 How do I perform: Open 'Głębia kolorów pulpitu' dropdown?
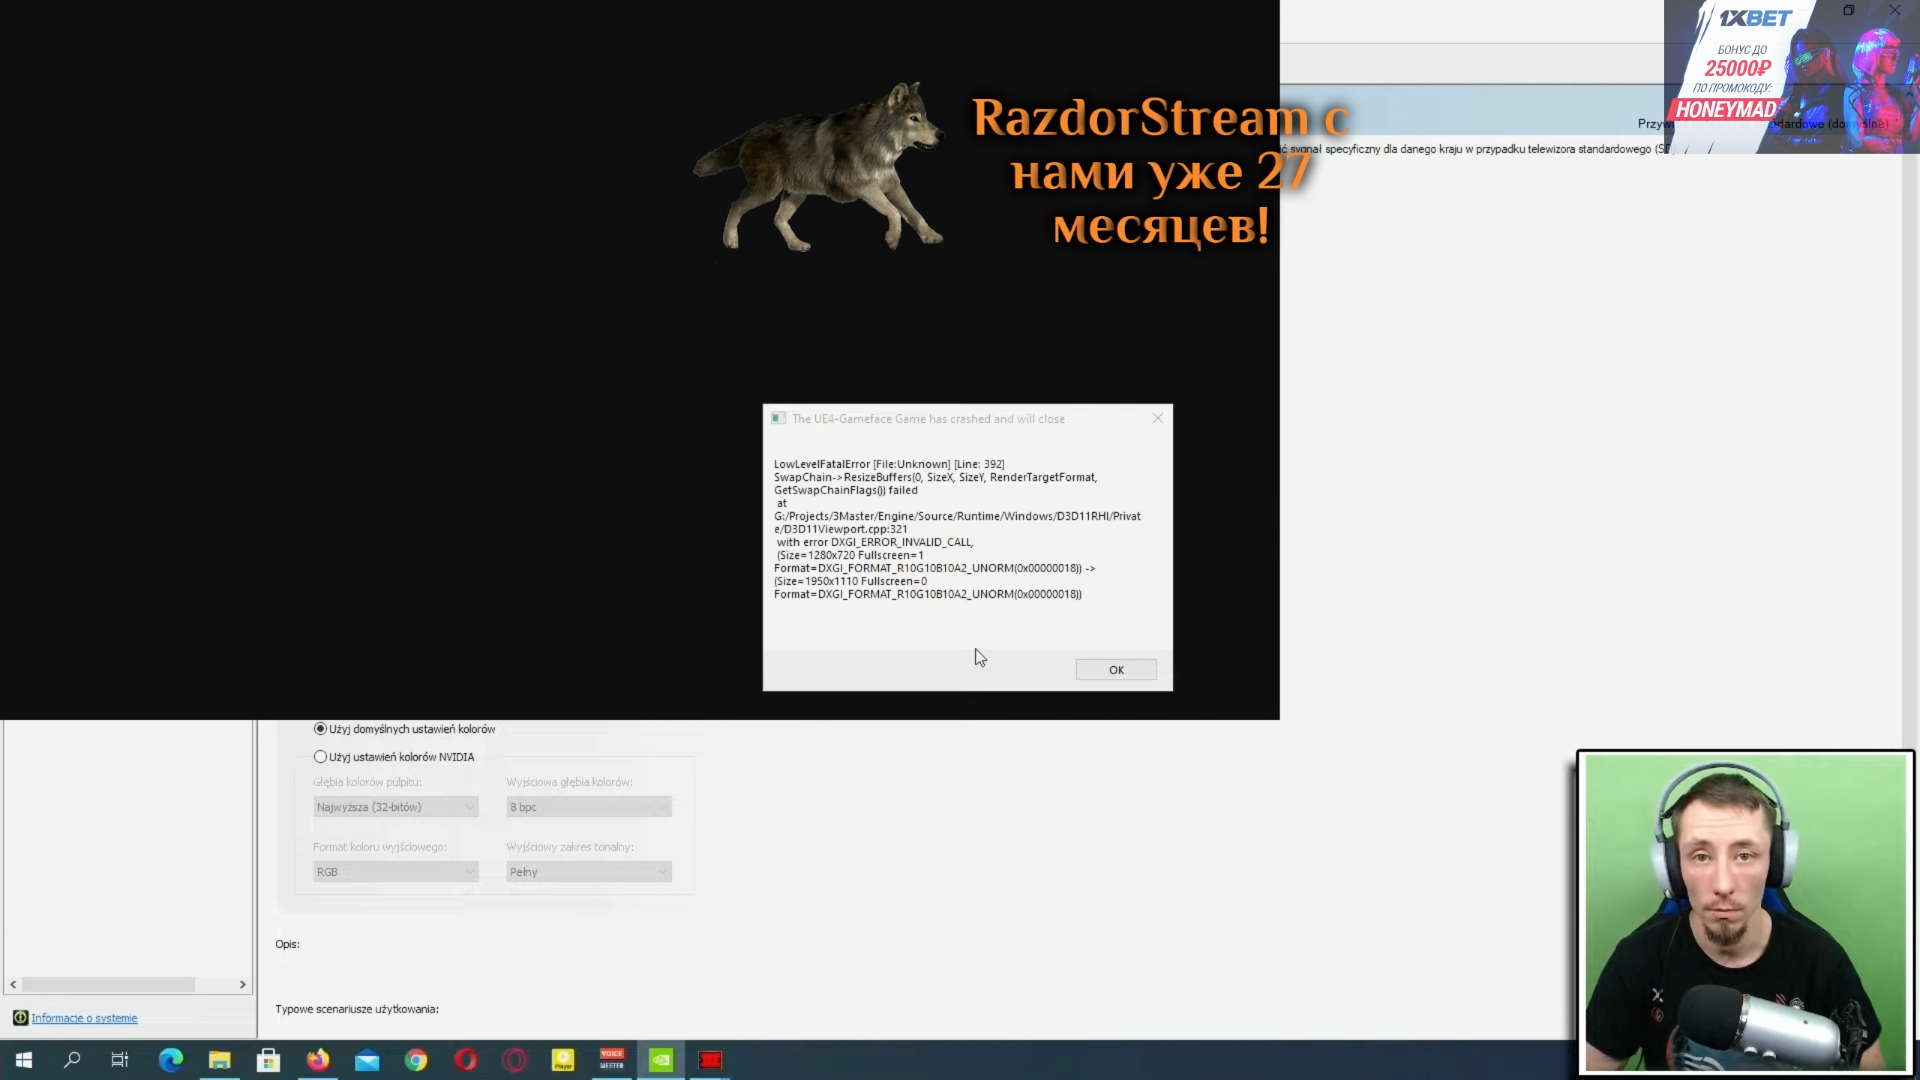396,807
